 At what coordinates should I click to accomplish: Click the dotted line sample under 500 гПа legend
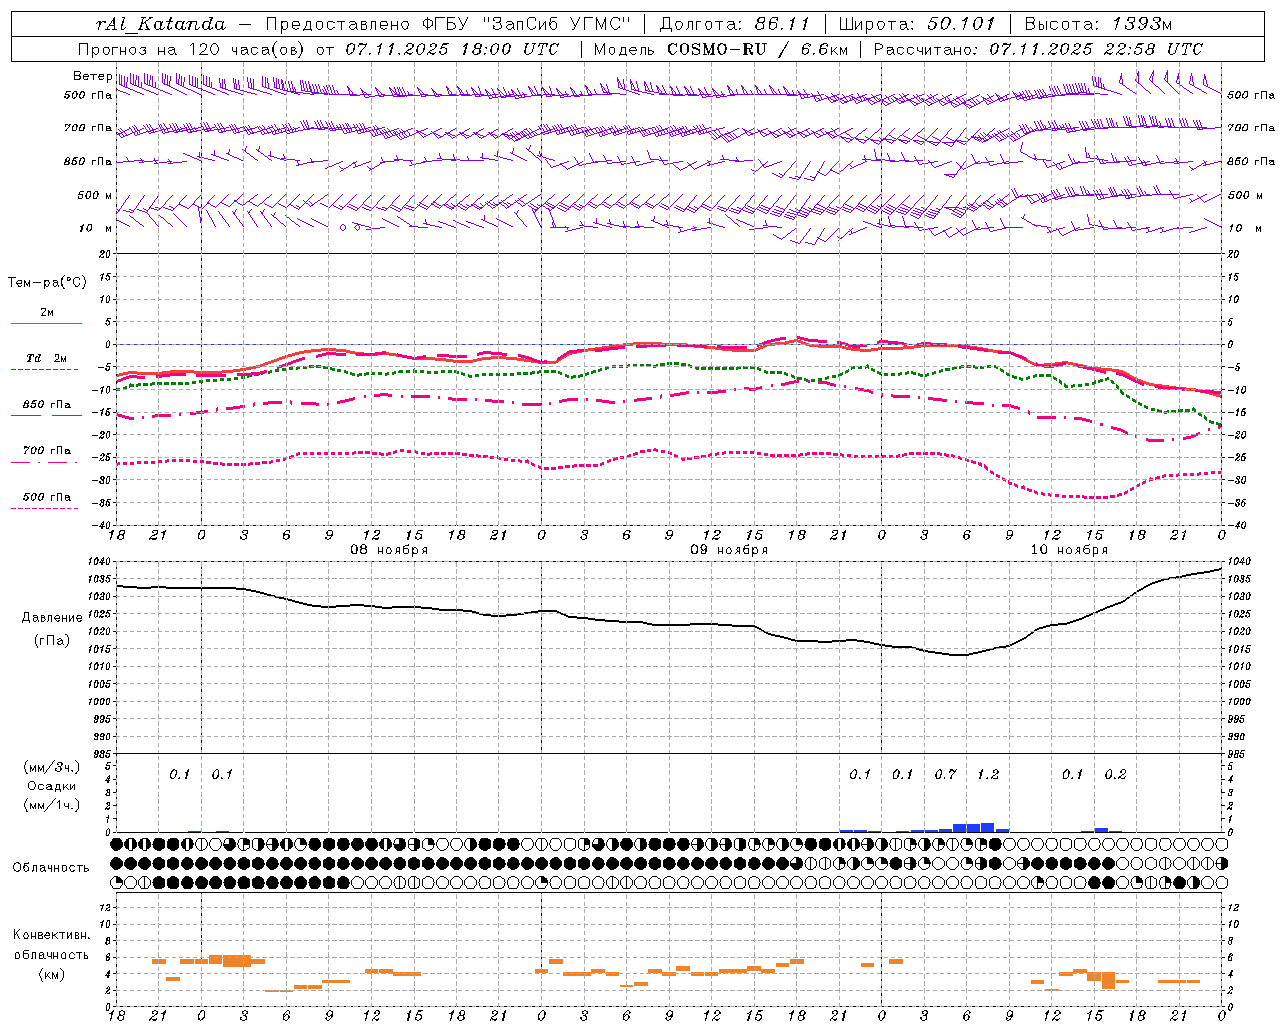45,509
